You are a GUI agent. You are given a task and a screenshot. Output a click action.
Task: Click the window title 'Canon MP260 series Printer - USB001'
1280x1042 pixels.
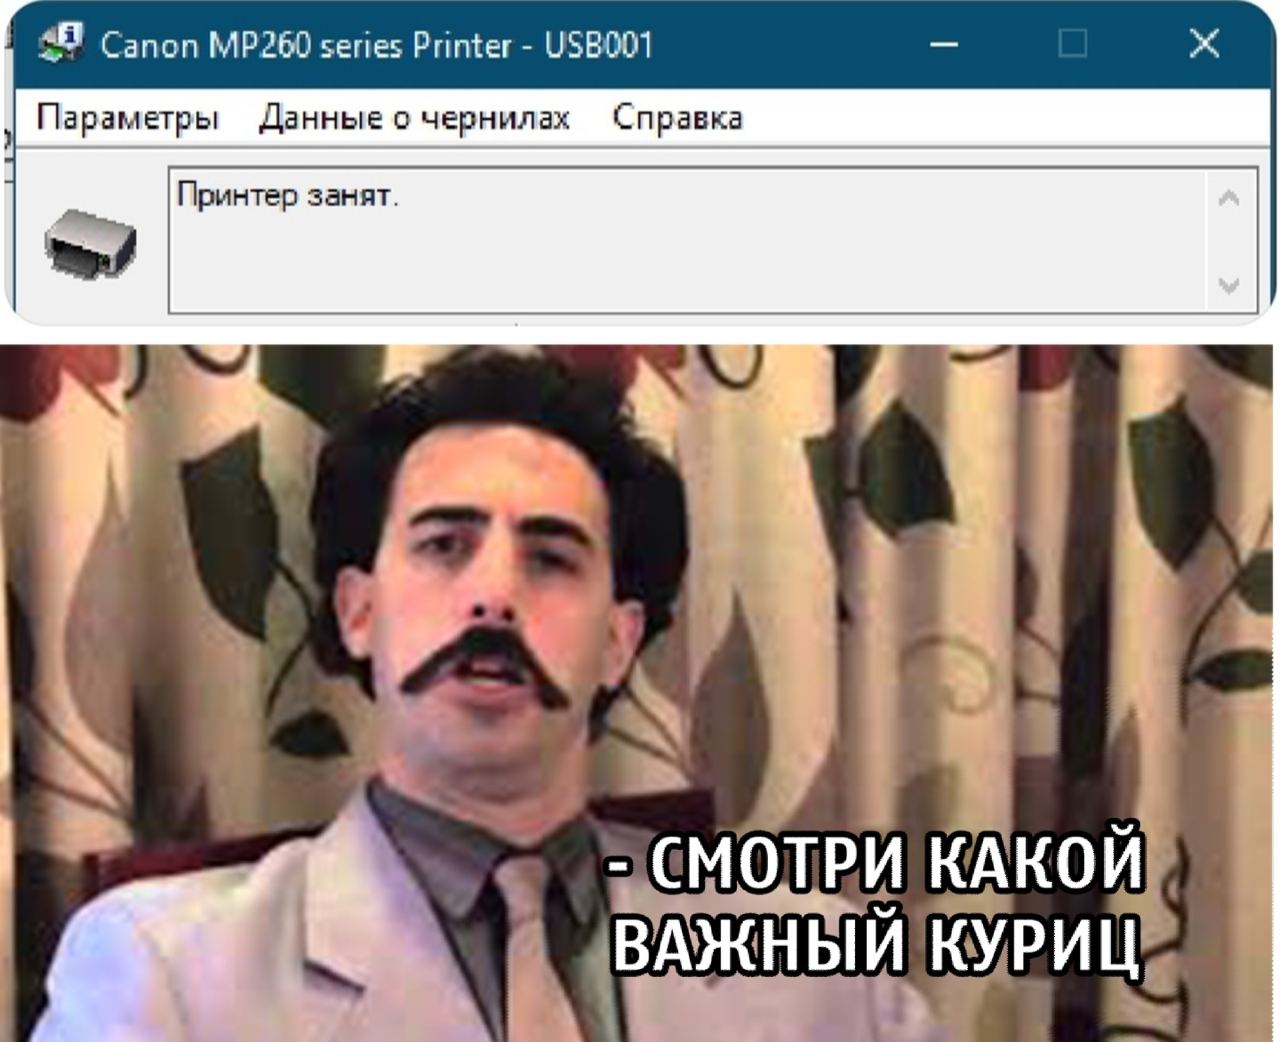click(x=377, y=45)
